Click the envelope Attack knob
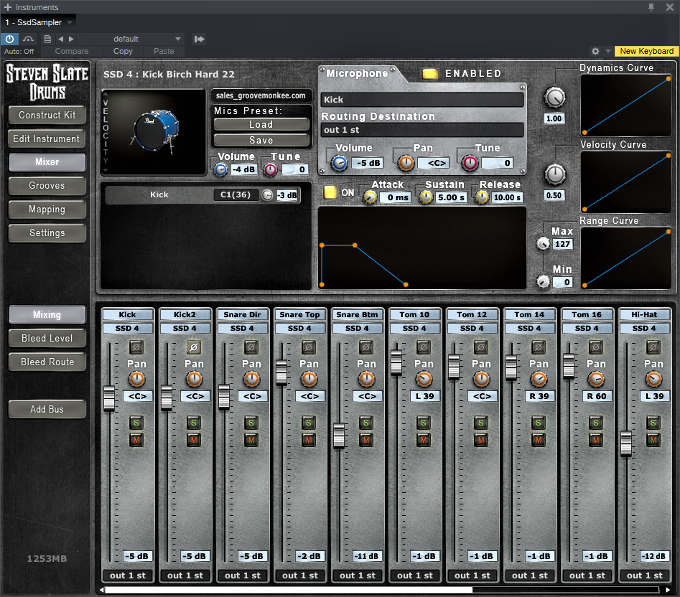The image size is (680, 597). click(371, 197)
